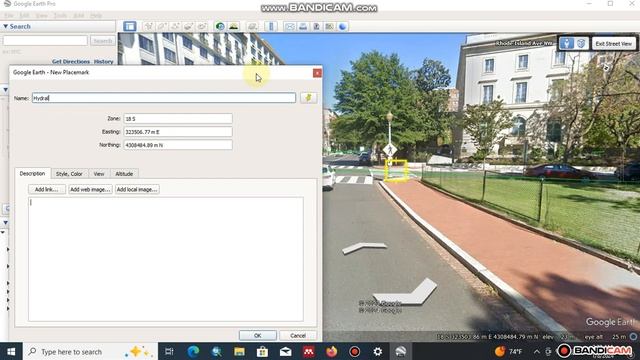The width and height of the screenshot is (640, 360).
Task: Click the Add Placemark toolbar icon
Action: pyautogui.click(x=149, y=27)
